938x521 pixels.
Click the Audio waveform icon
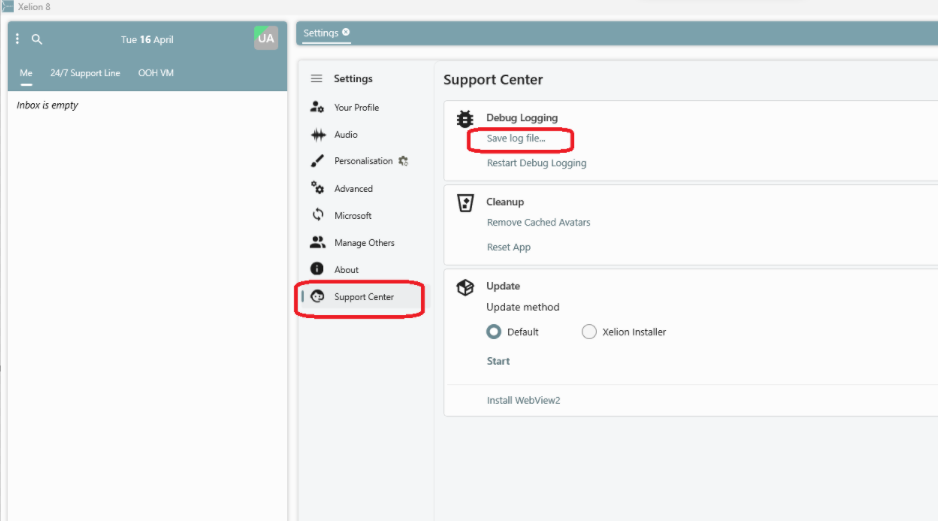point(318,135)
